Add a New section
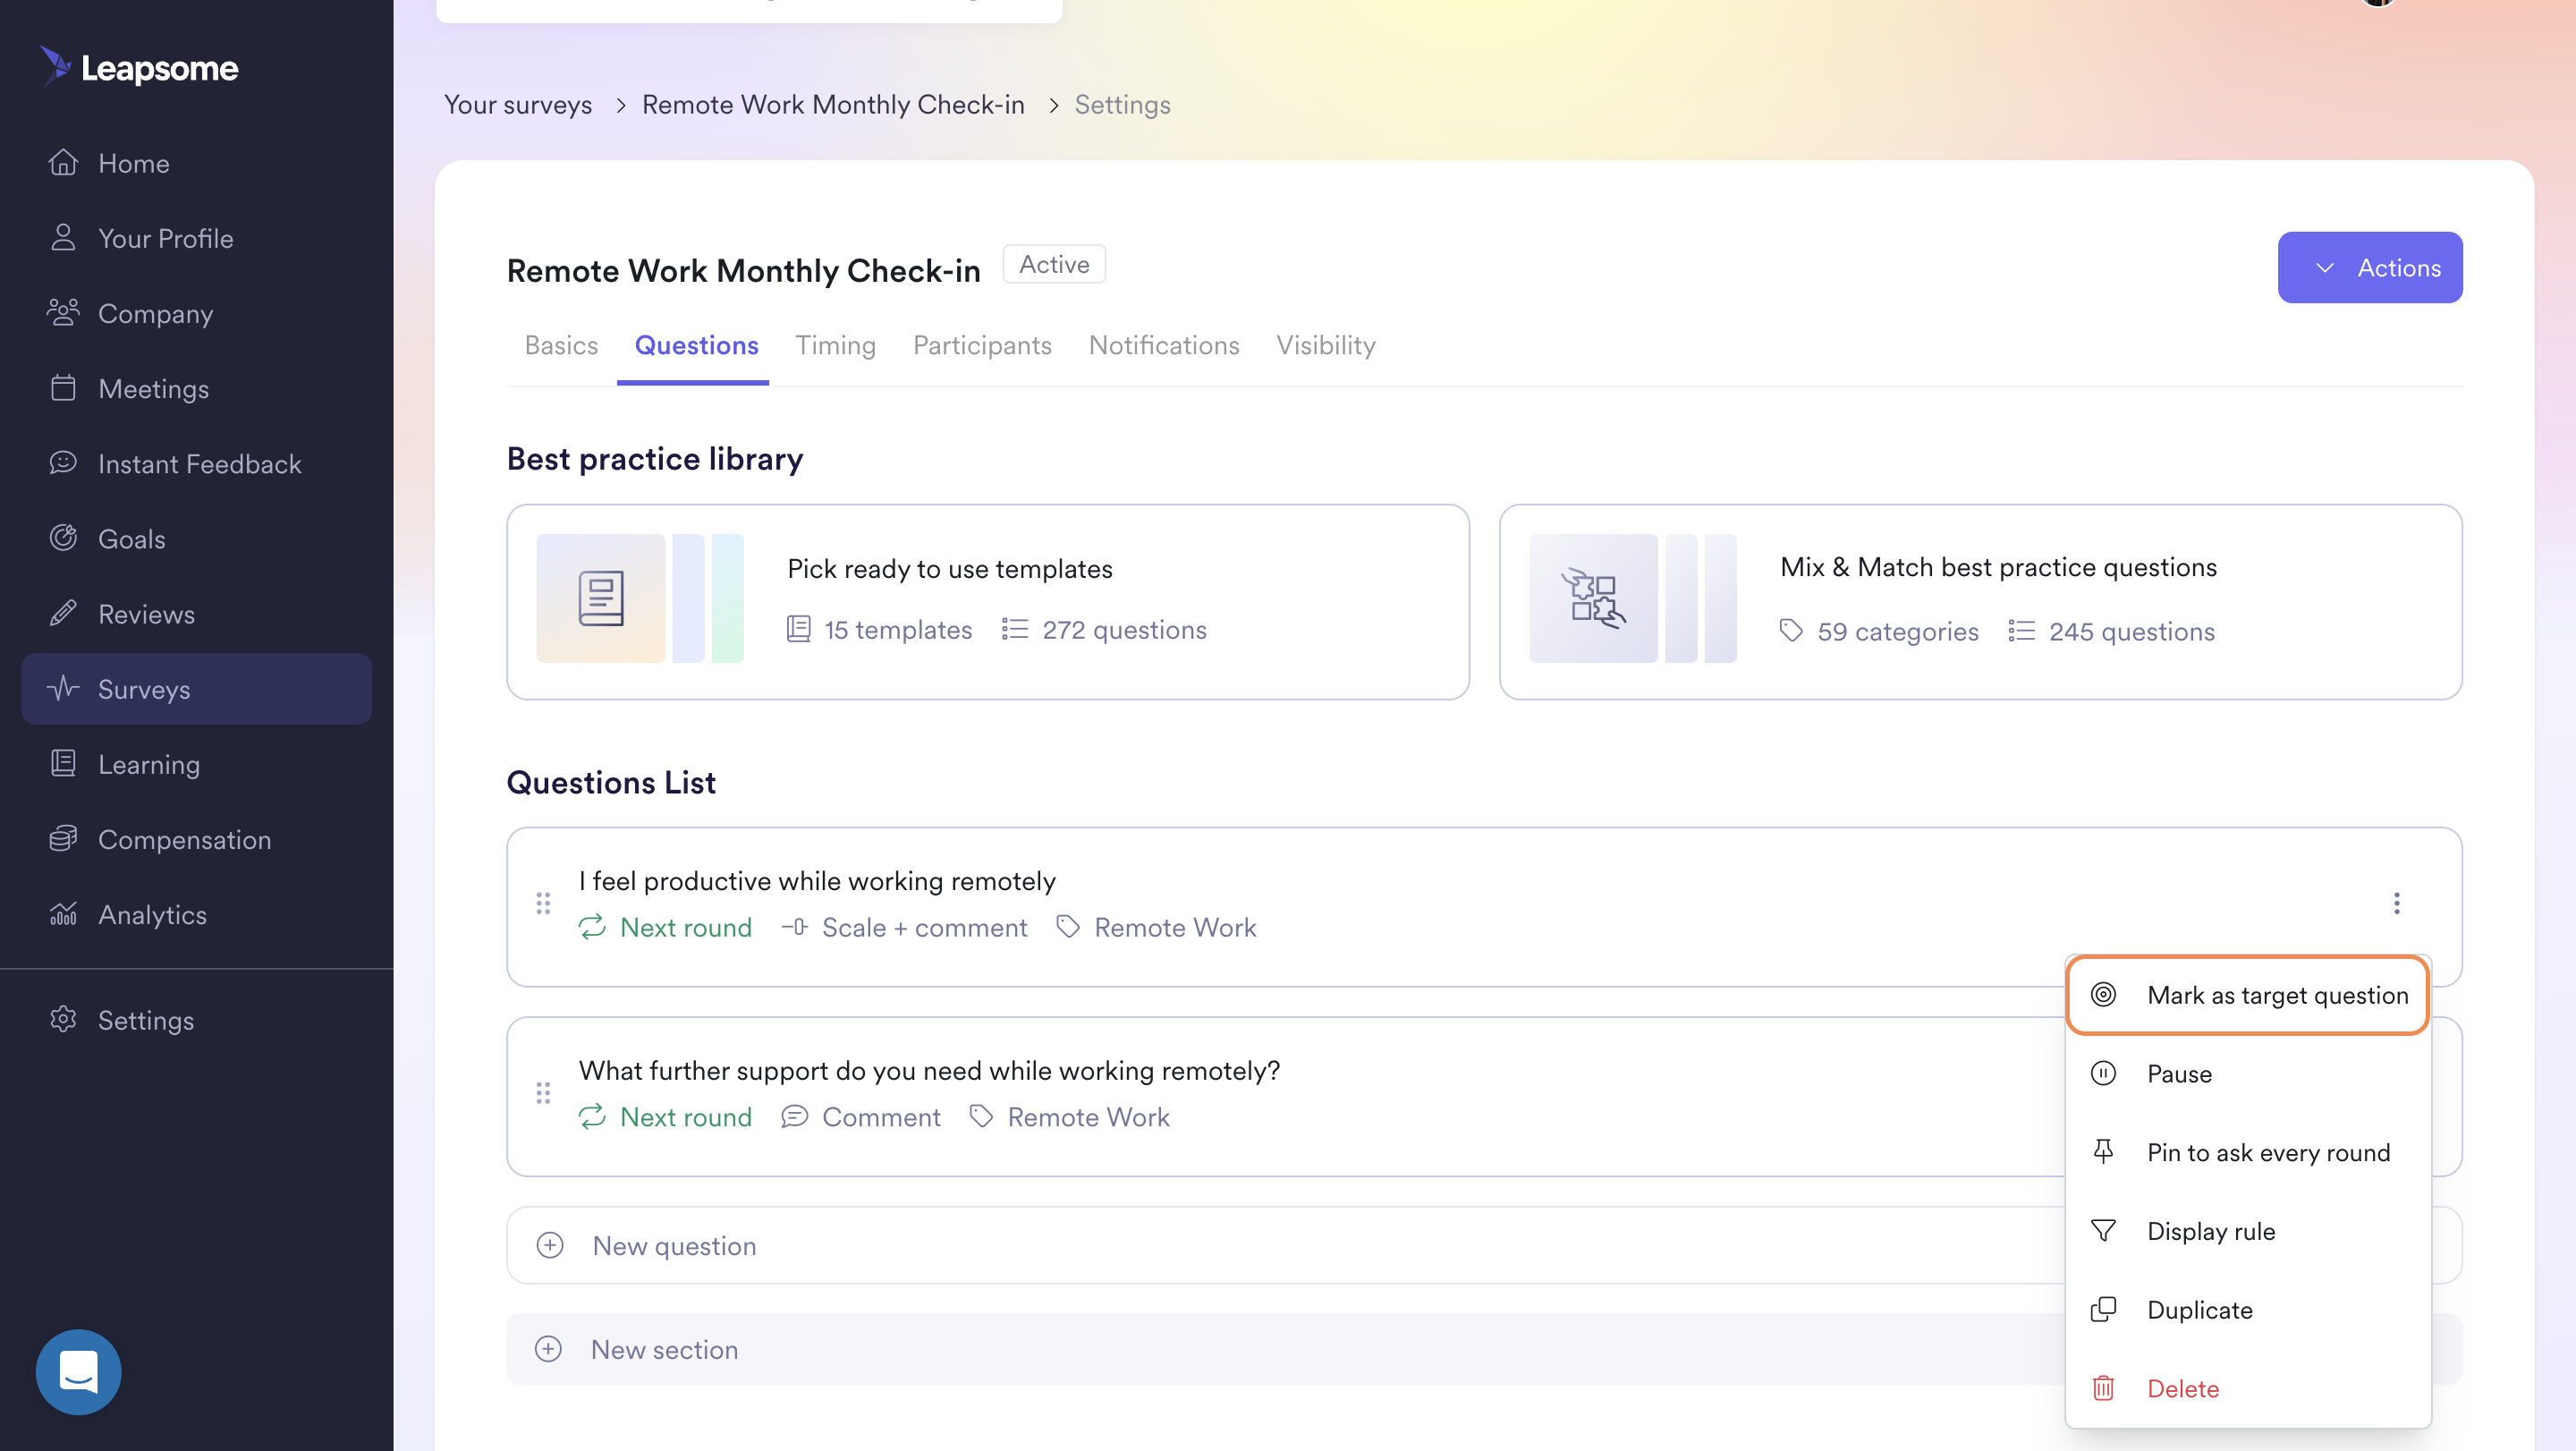 pos(1286,1349)
